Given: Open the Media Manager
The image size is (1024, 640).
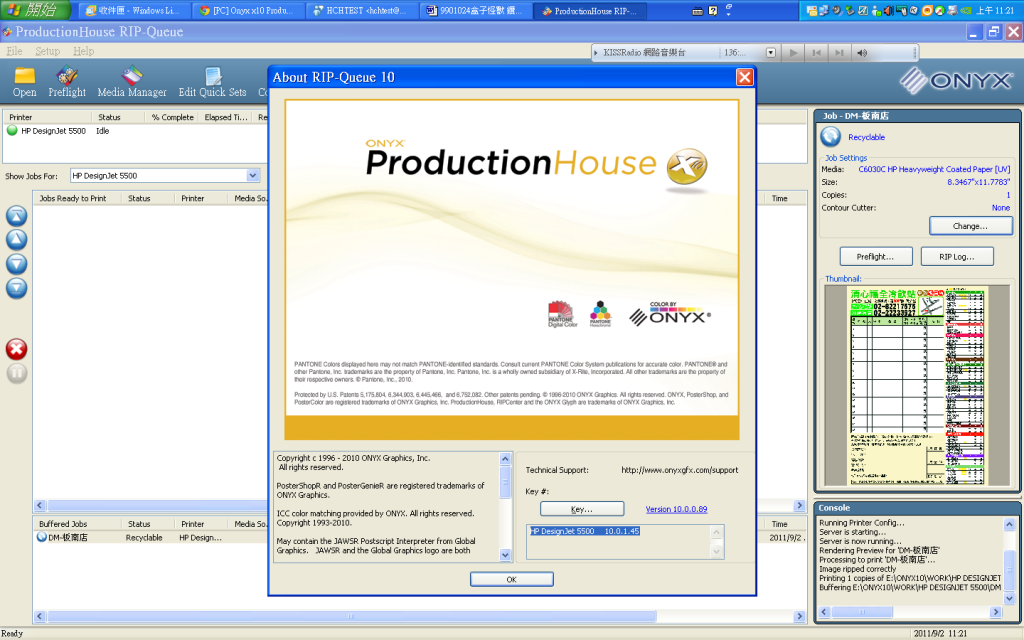Looking at the screenshot, I should [x=131, y=80].
